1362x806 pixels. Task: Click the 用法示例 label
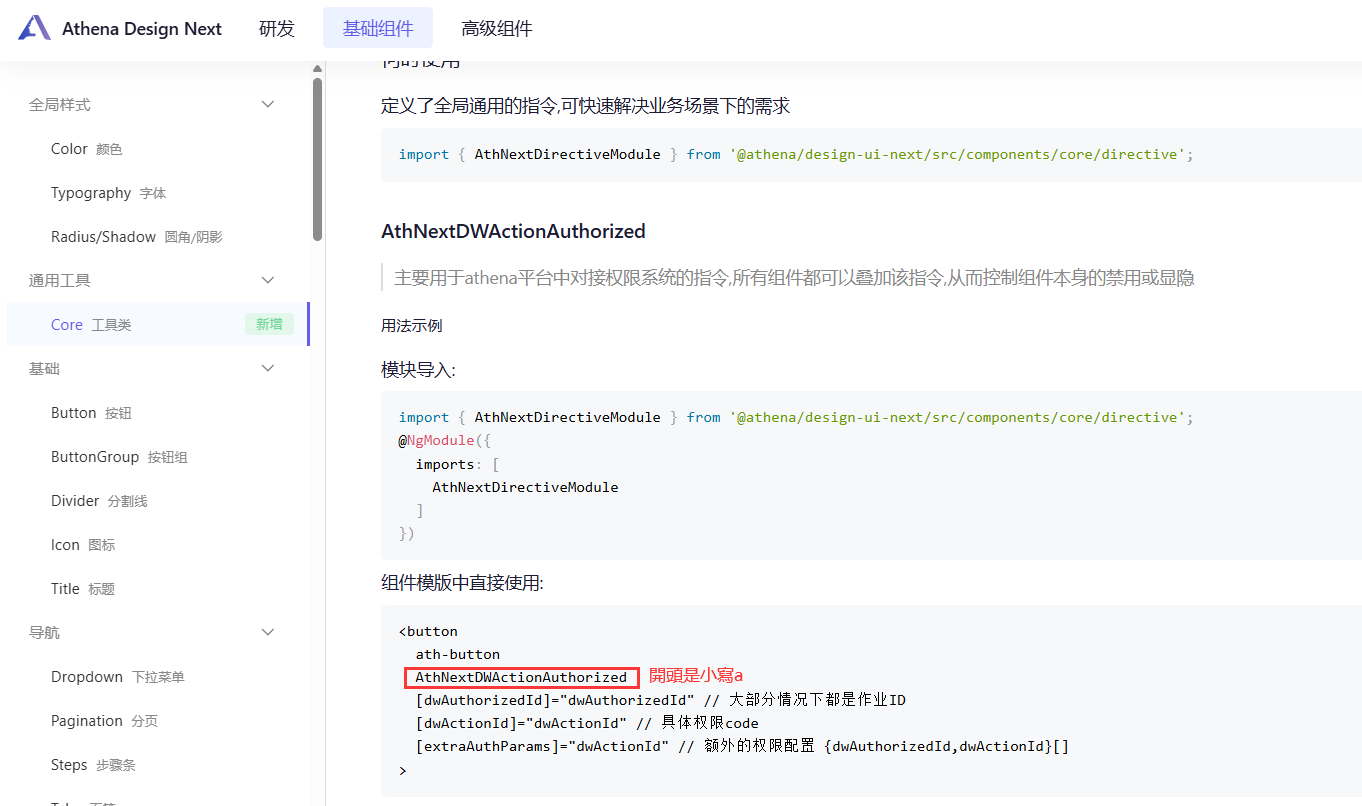[x=411, y=325]
